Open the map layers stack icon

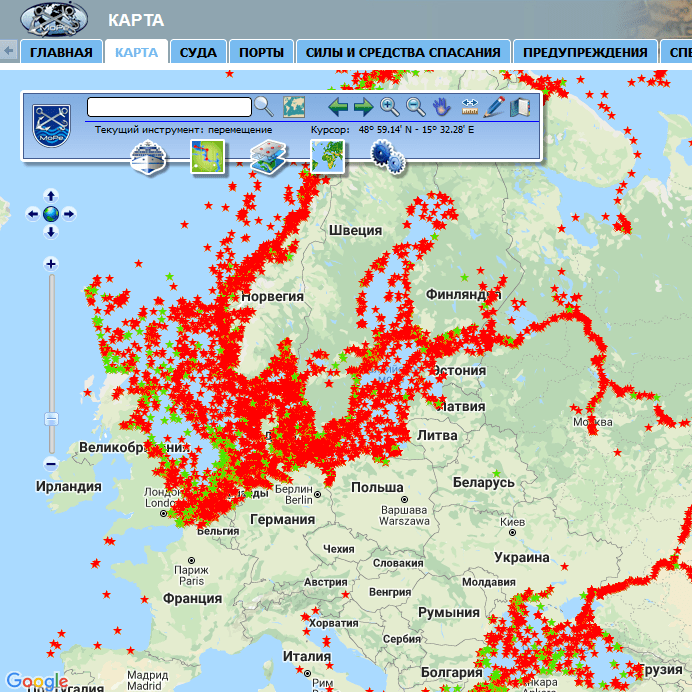(267, 157)
